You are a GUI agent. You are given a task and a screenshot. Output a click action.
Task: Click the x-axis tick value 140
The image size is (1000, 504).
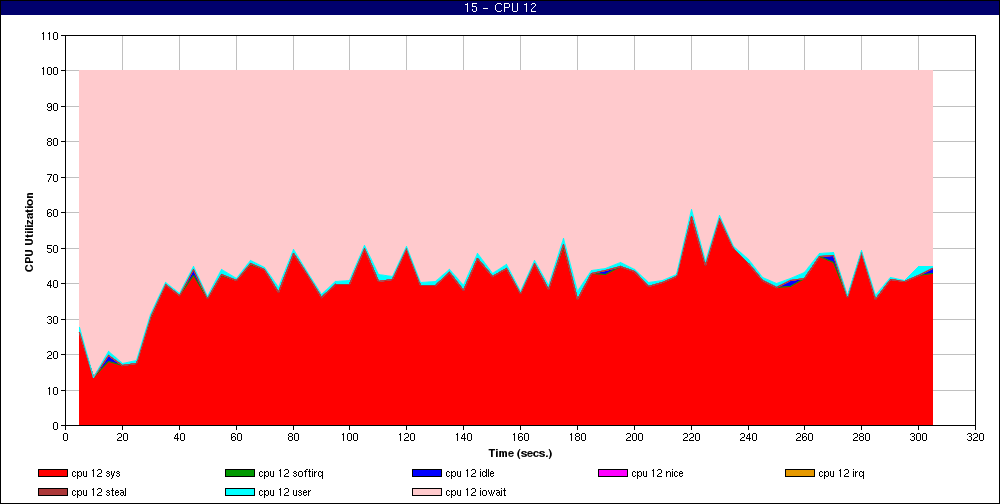click(464, 437)
